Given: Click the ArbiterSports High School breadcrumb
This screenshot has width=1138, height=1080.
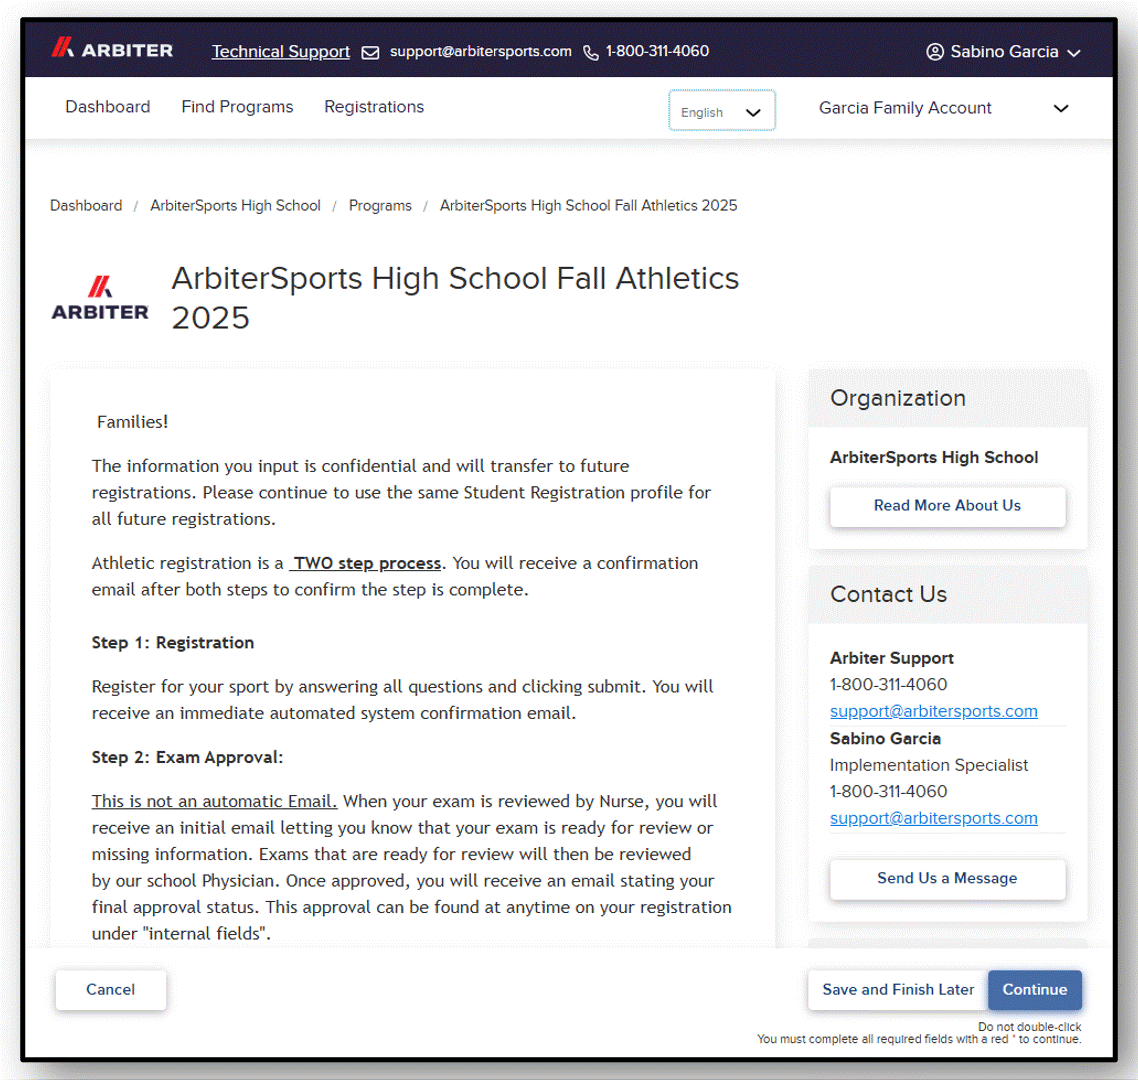Looking at the screenshot, I should 235,205.
